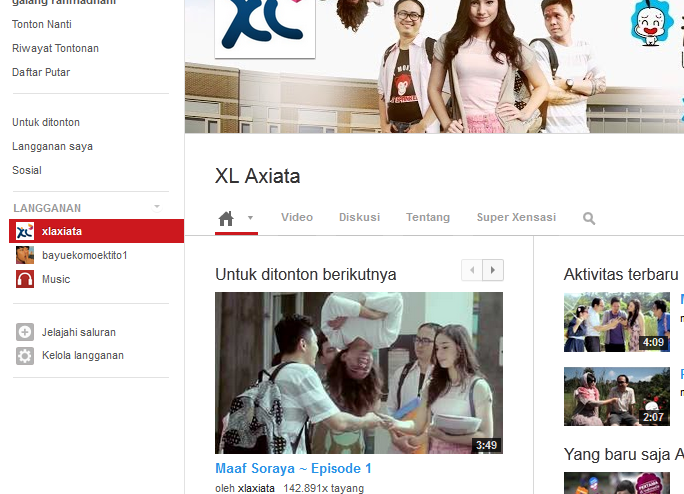Click the Kelola langganan gear icon
Viewport: 684px width, 494px height.
(x=25, y=356)
